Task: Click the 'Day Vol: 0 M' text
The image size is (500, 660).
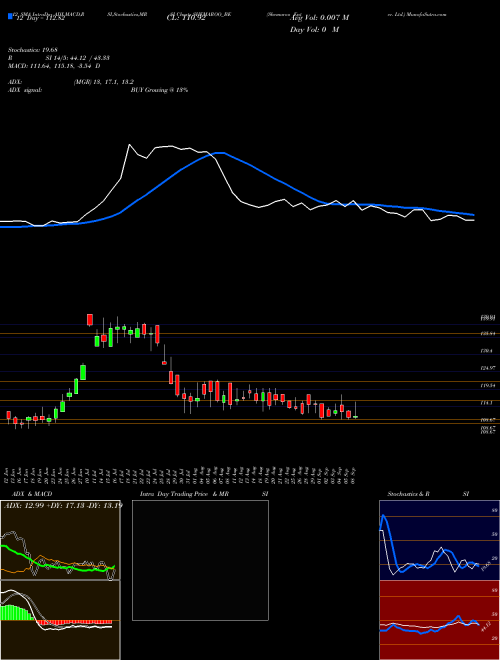Action: (x=314, y=30)
